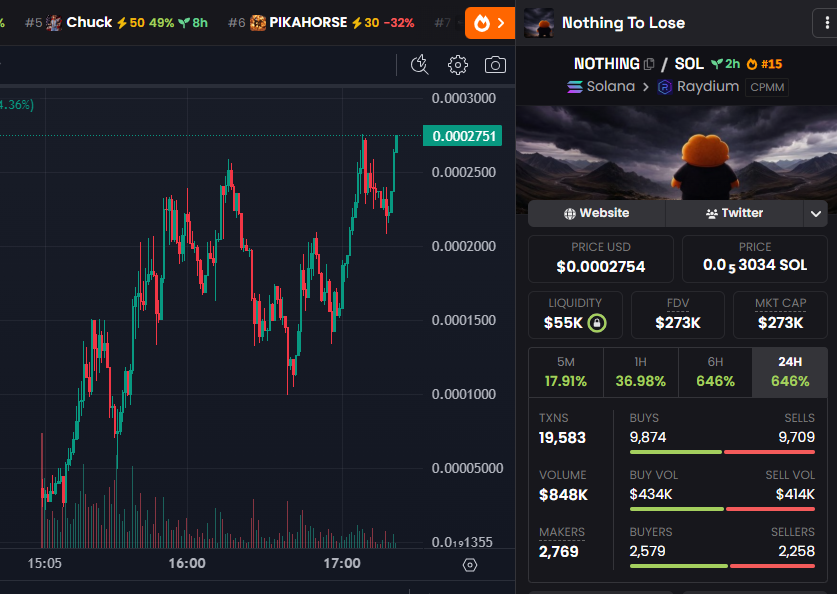Select the 1H timeframe tab

[641, 372]
